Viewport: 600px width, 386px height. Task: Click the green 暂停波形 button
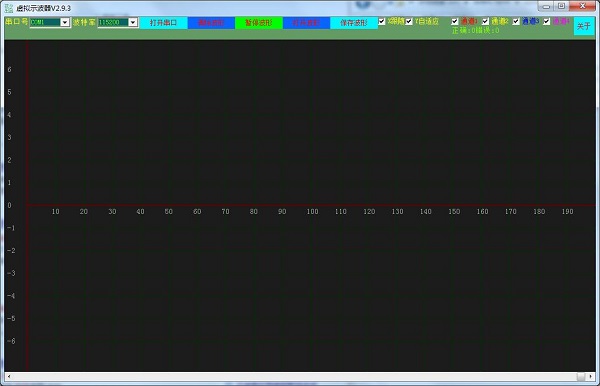(259, 23)
